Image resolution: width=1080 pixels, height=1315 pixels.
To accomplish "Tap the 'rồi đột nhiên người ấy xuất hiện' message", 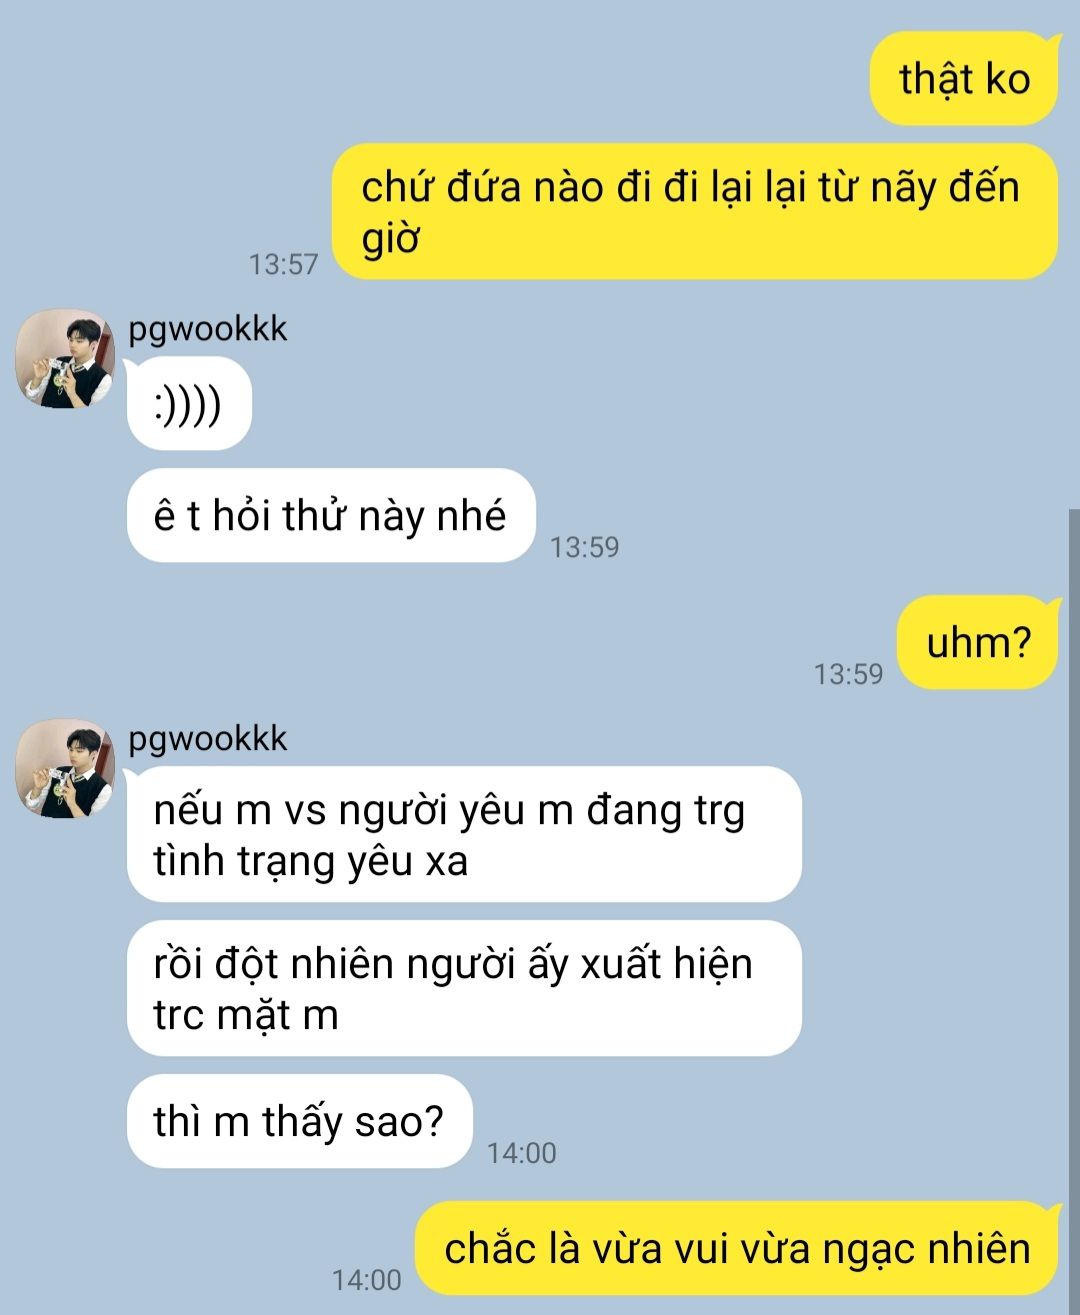I will click(x=464, y=988).
